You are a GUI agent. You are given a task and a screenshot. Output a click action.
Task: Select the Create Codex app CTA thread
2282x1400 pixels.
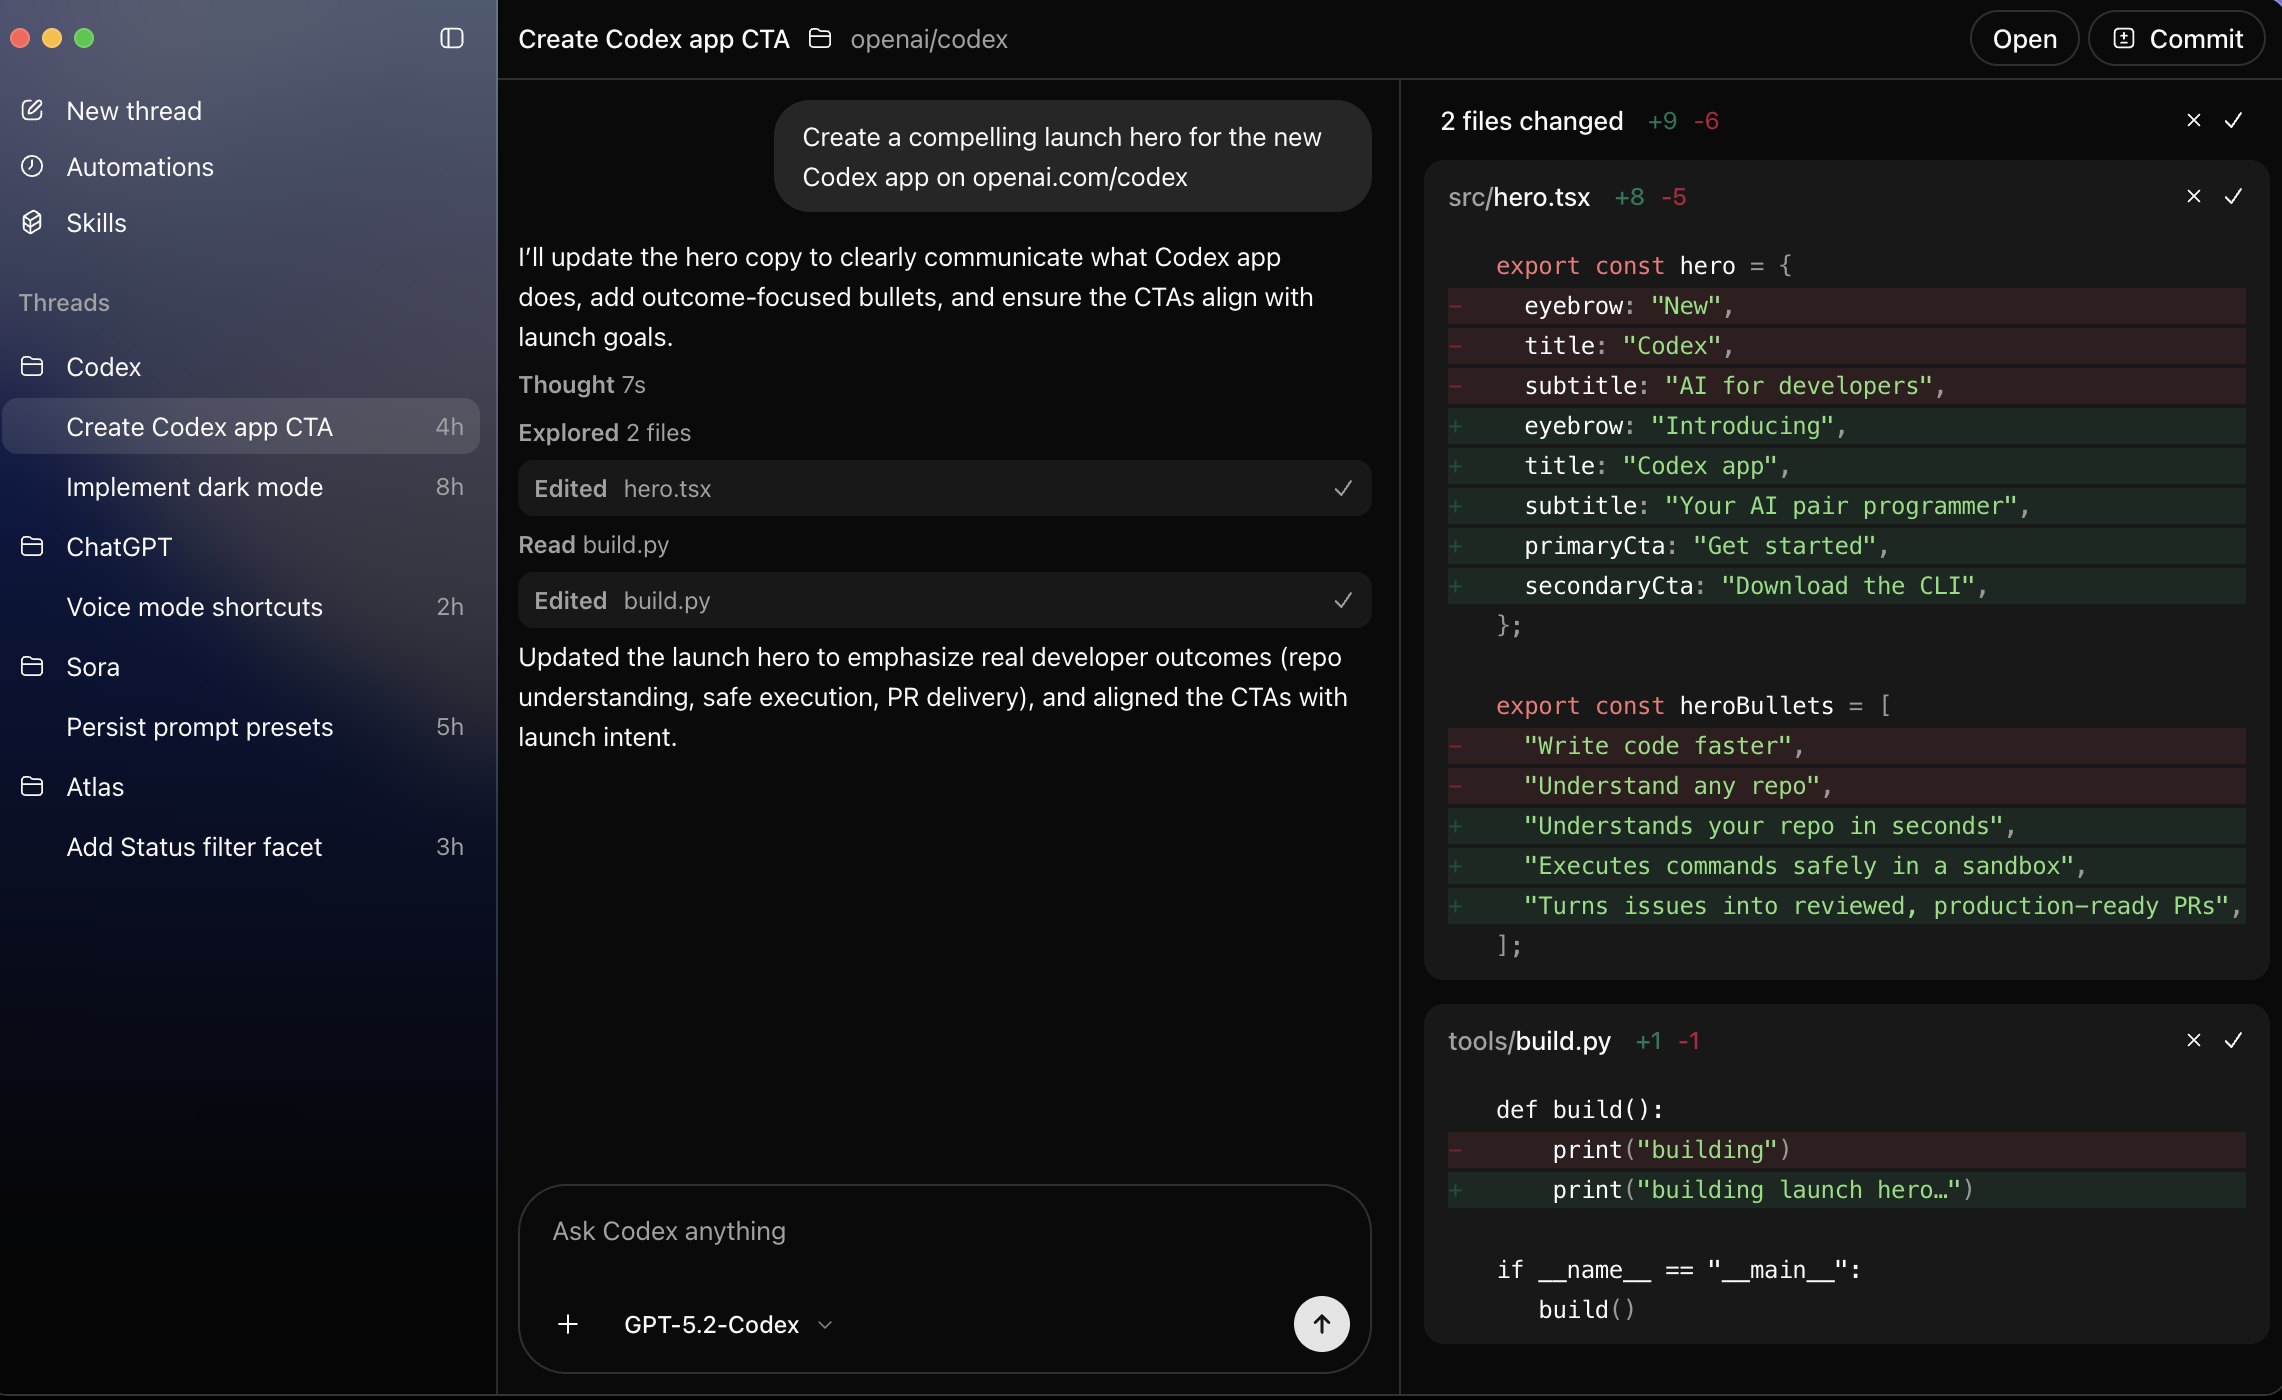point(241,426)
